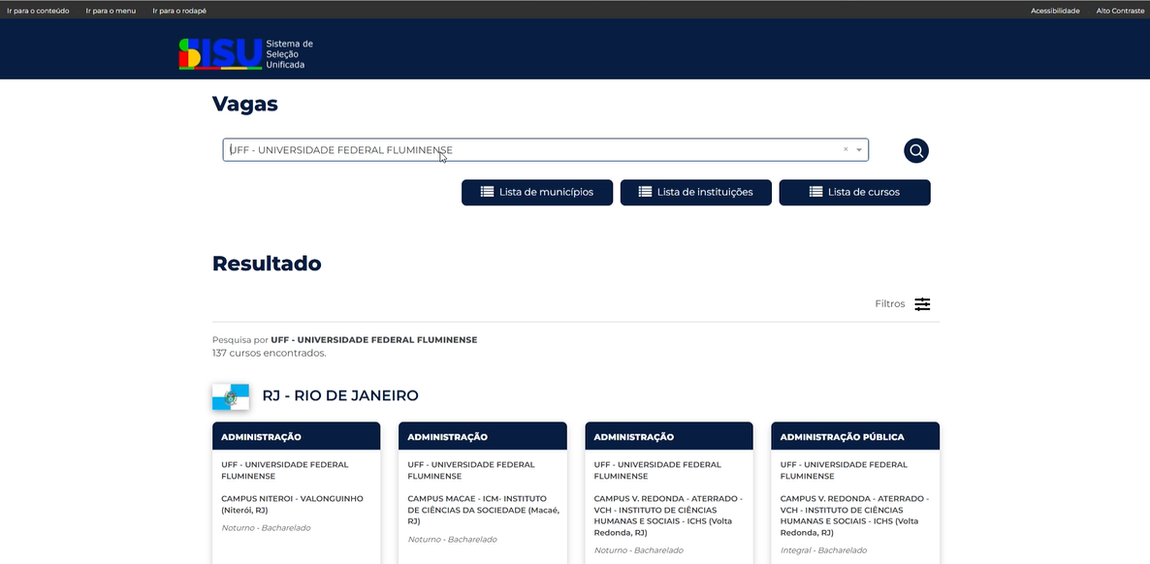
Task: Click the SISU logo in header
Action: tap(245, 54)
